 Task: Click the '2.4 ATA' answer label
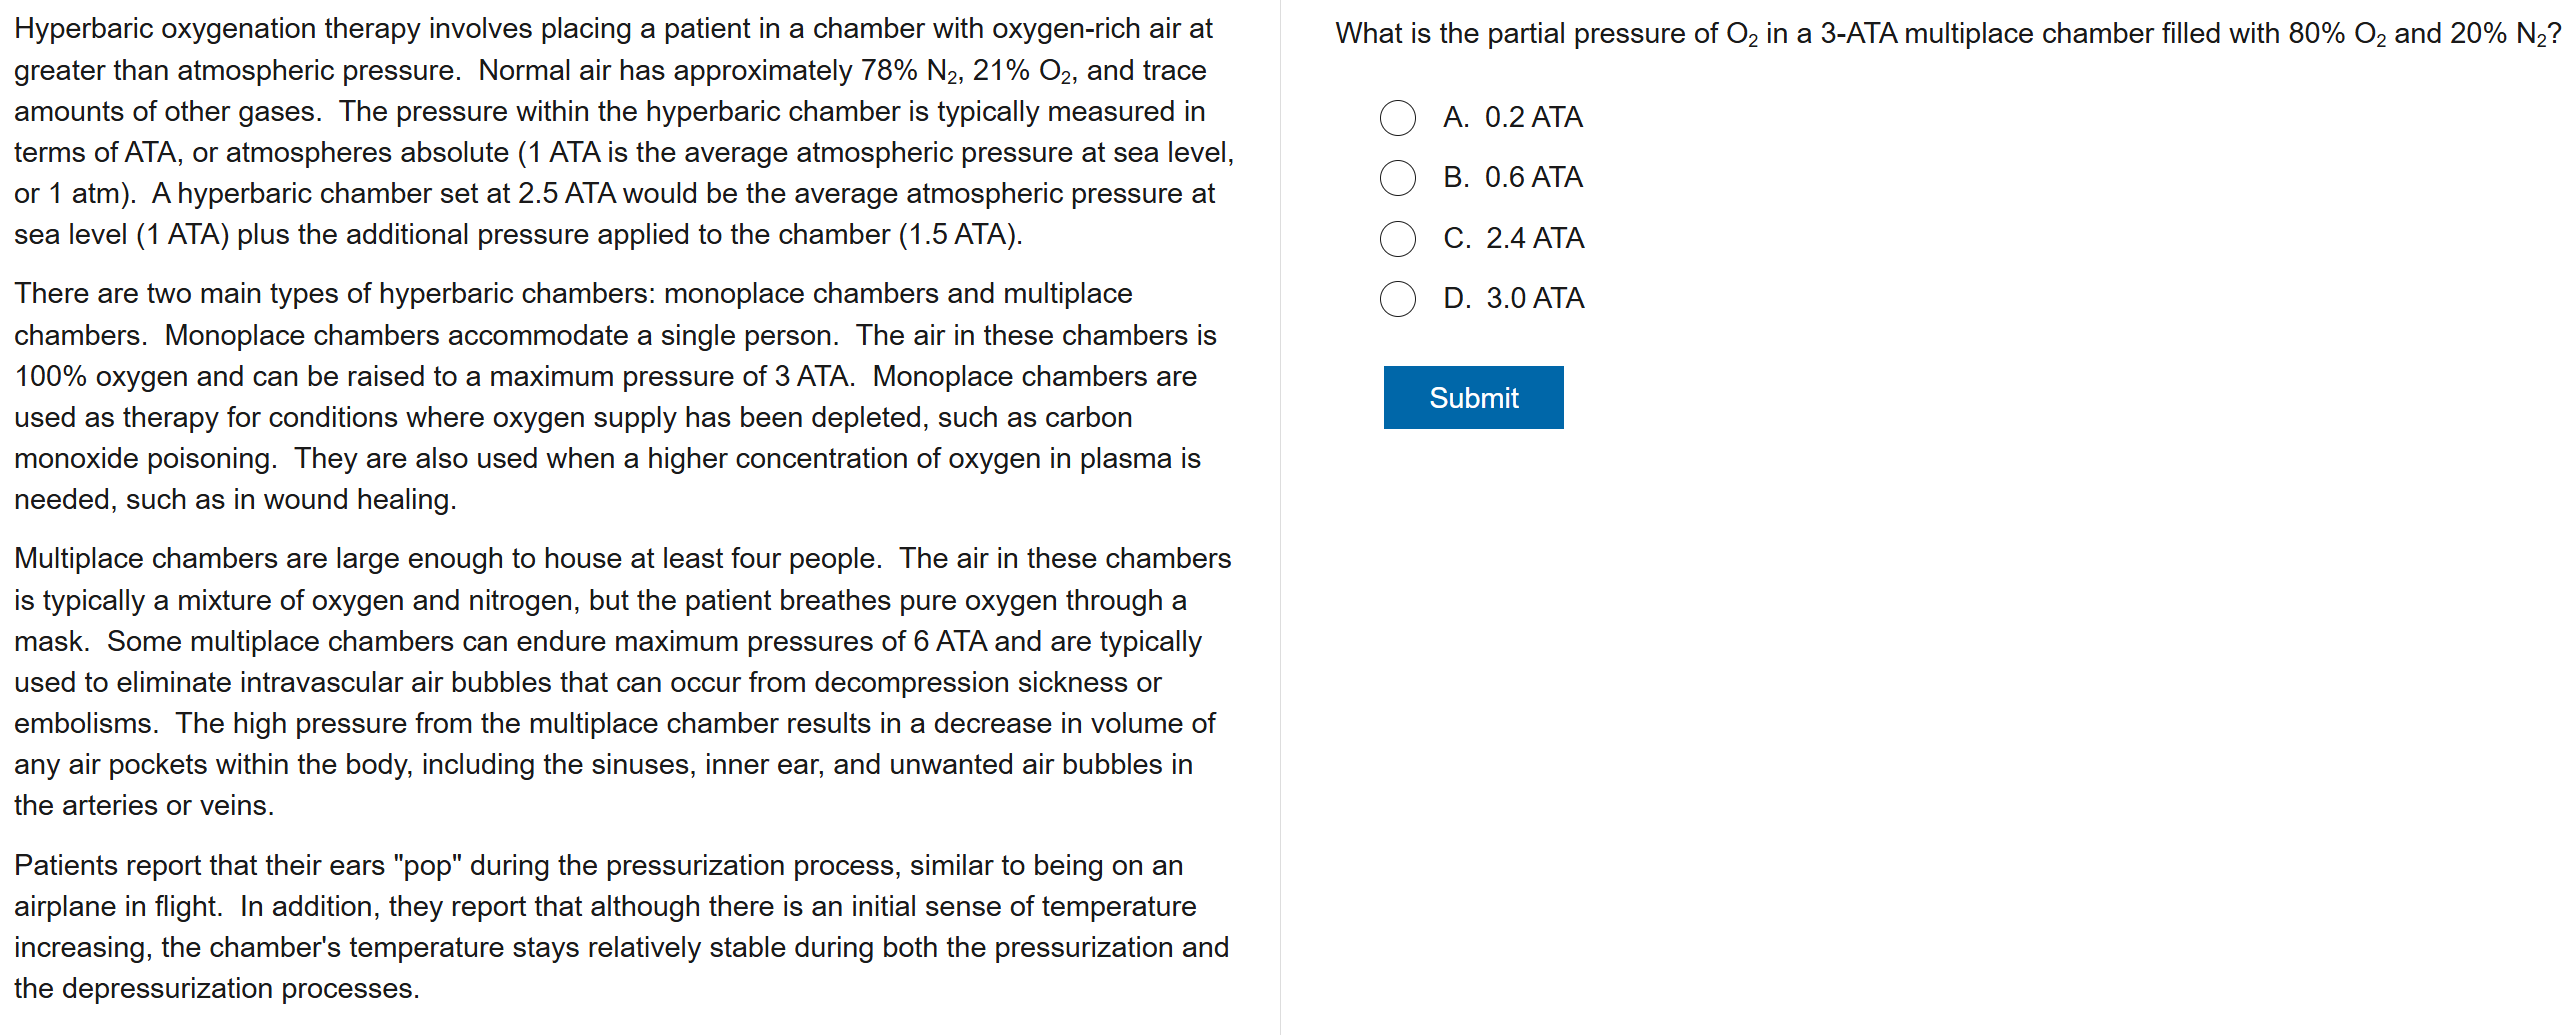pyautogui.click(x=1534, y=239)
